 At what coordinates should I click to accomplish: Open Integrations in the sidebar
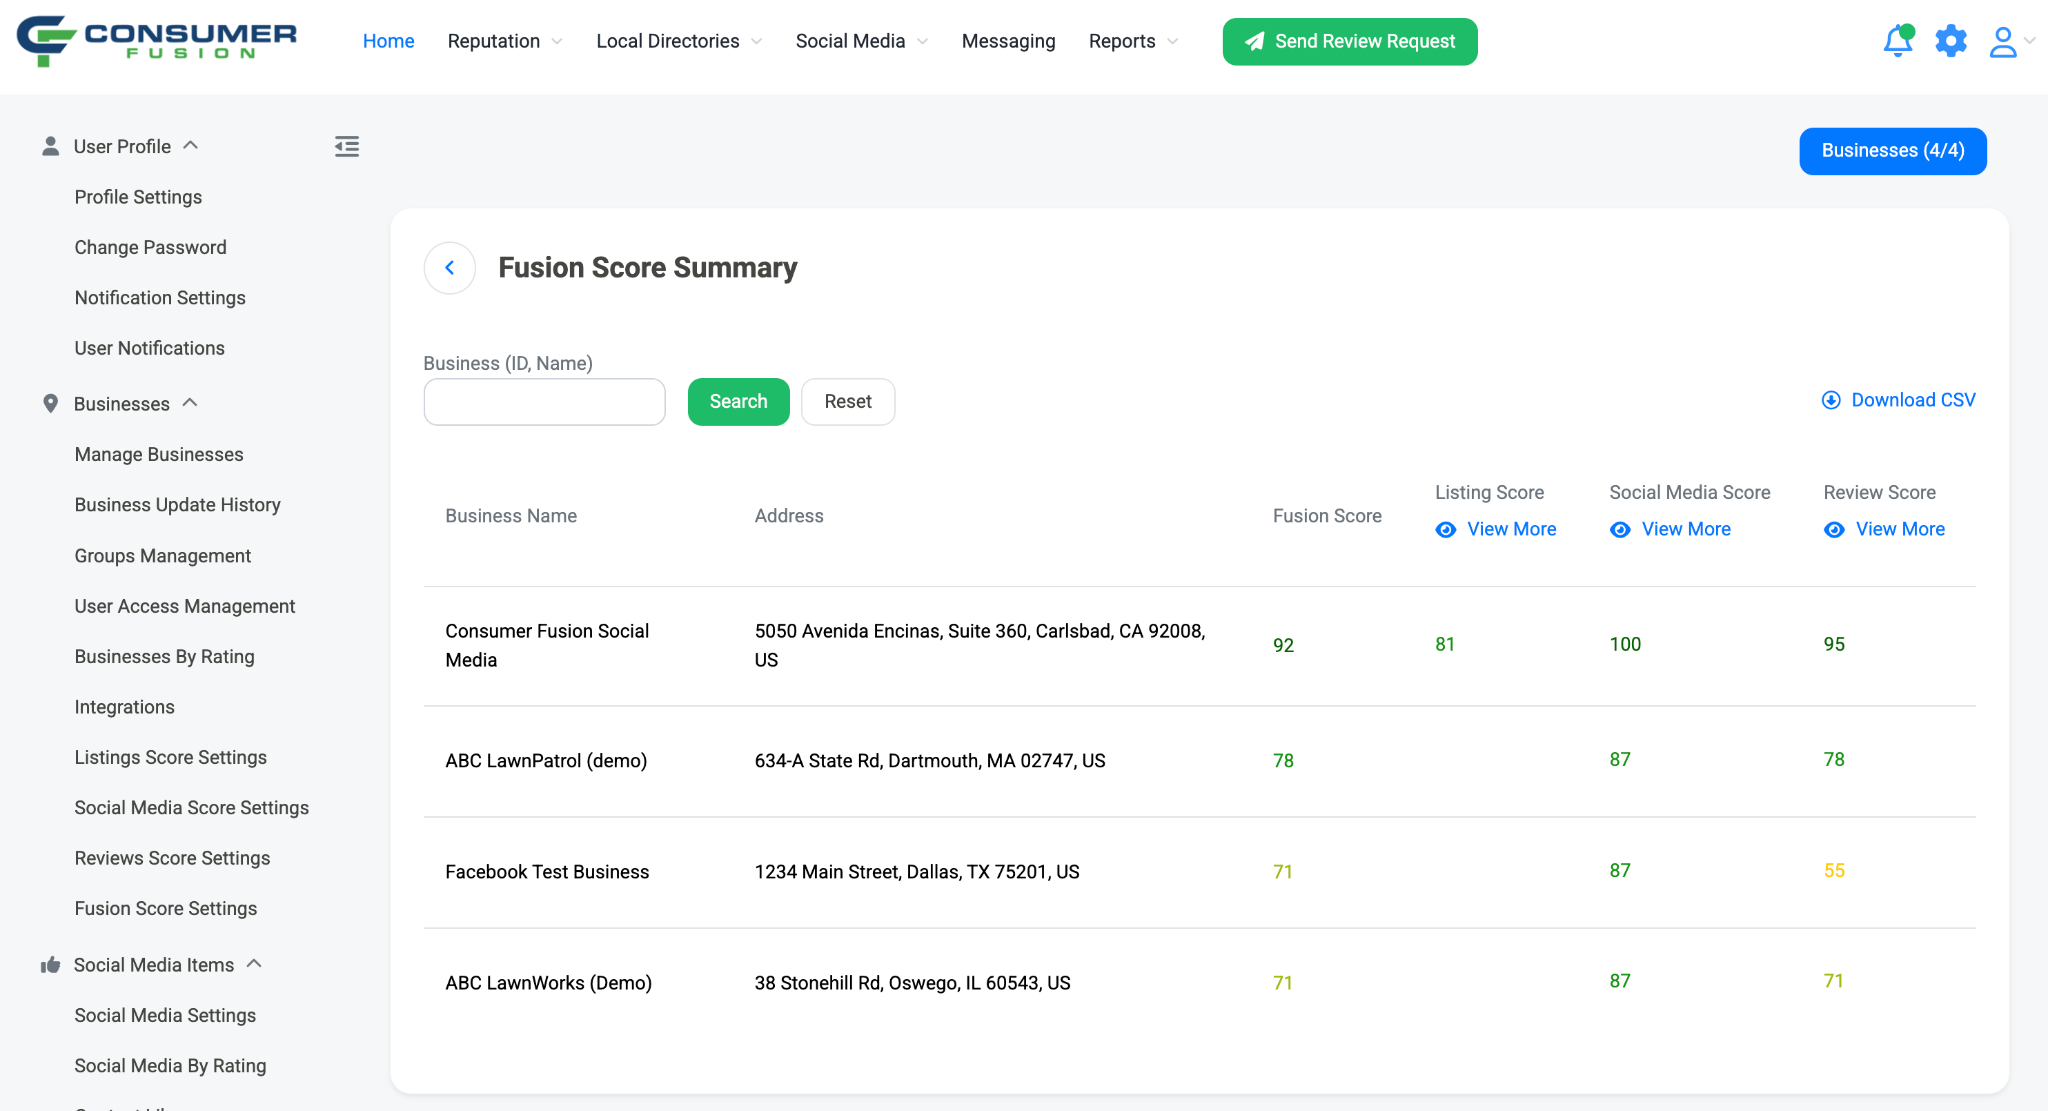(124, 707)
